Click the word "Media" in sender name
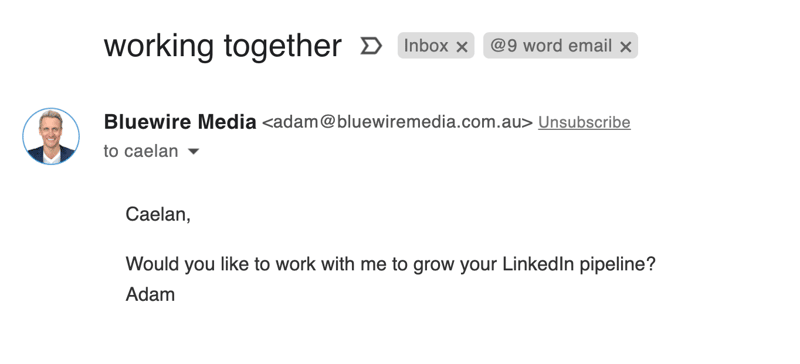Image resolution: width=800 pixels, height=364 pixels. coord(227,122)
